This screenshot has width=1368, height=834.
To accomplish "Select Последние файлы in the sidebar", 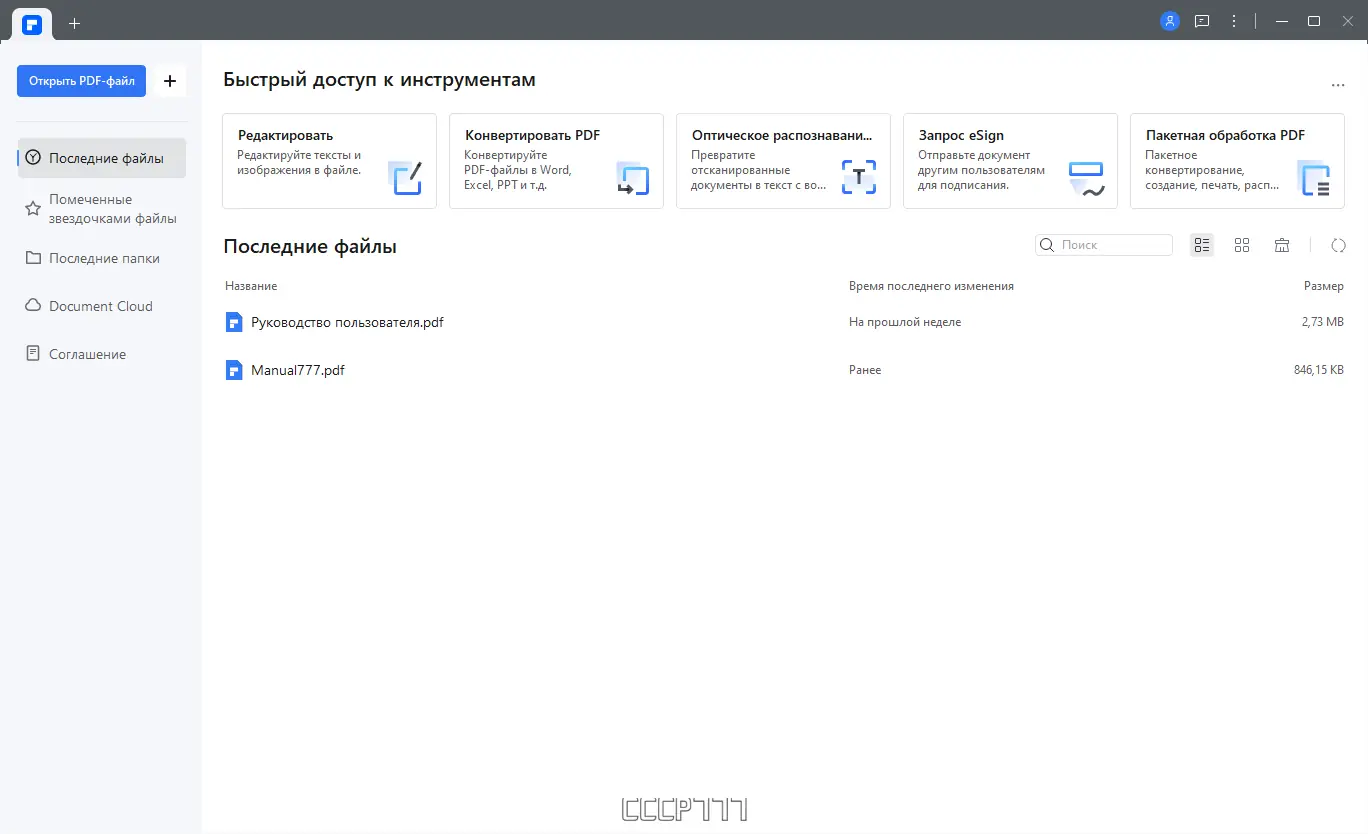I will [x=102, y=158].
